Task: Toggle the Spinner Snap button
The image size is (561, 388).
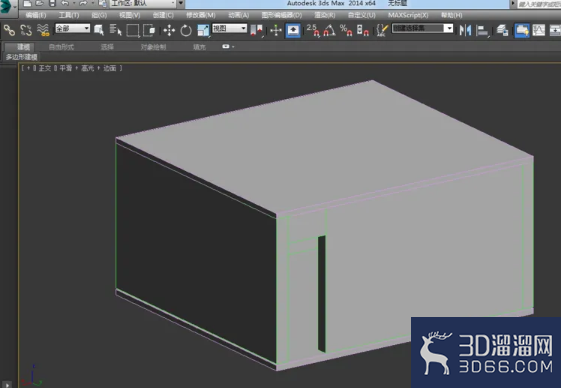Action: [x=363, y=30]
